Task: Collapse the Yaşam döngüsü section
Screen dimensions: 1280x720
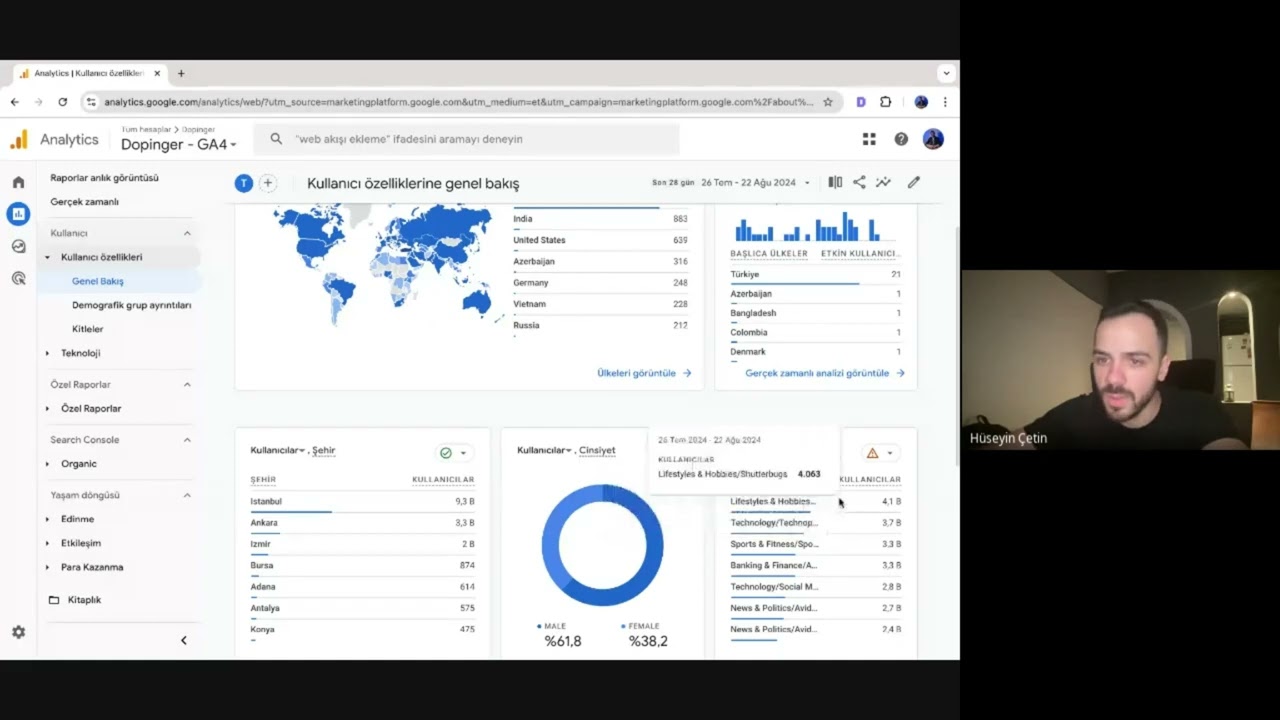Action: pyautogui.click(x=187, y=495)
